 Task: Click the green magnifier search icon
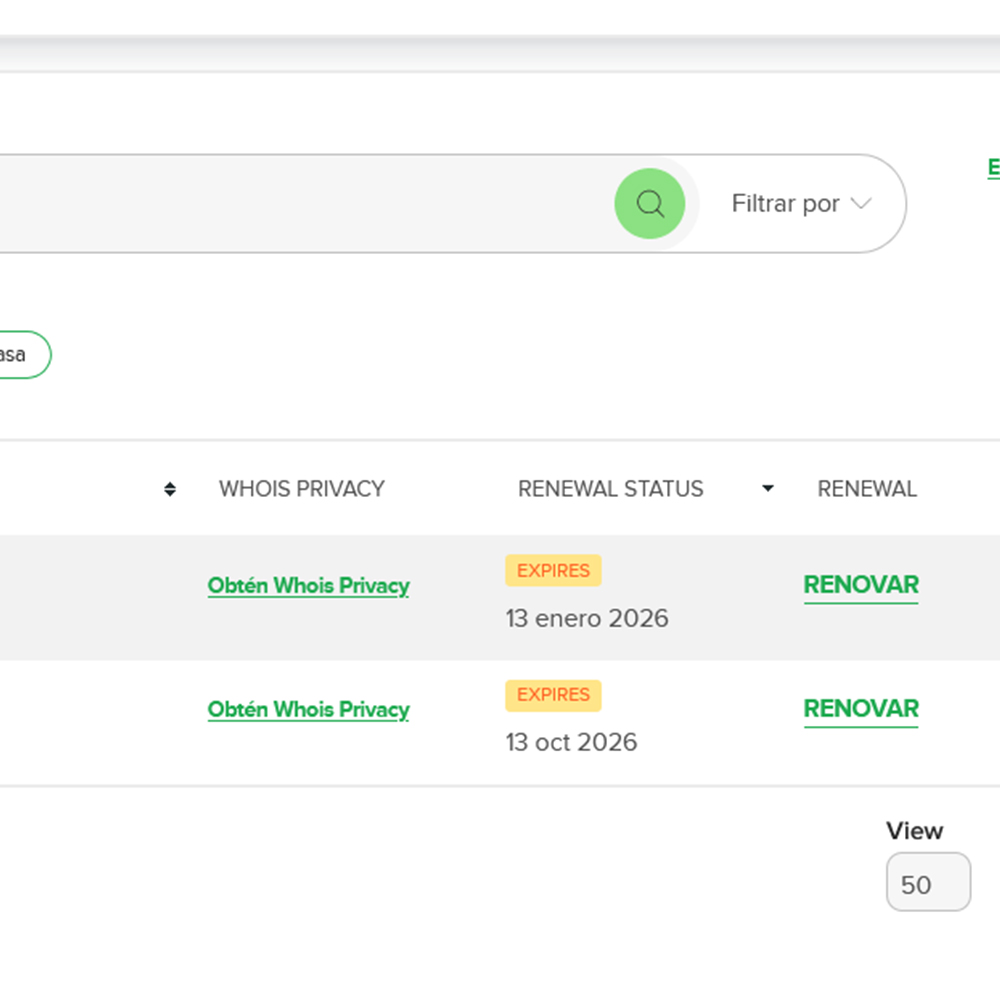650,204
